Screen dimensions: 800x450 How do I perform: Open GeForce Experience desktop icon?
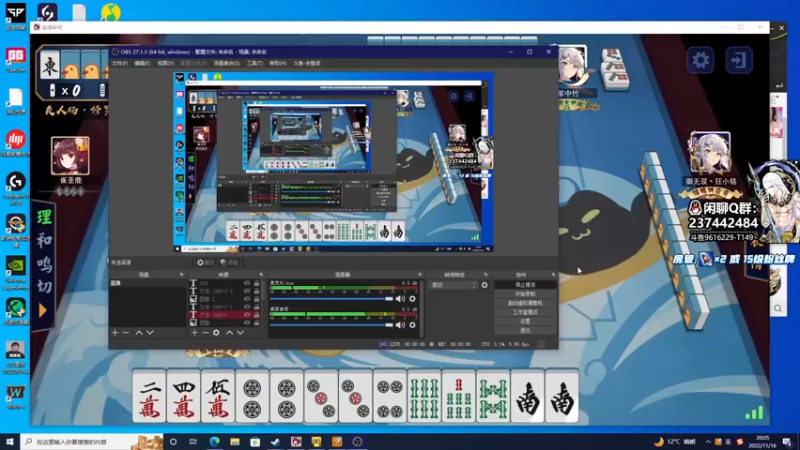tap(16, 270)
